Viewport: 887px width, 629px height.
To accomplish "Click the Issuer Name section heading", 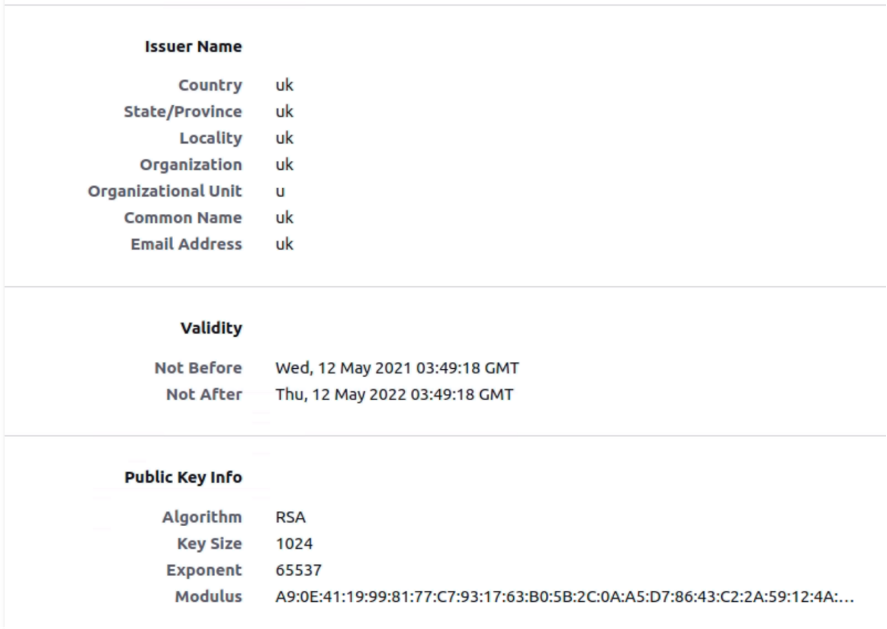I will [x=193, y=46].
